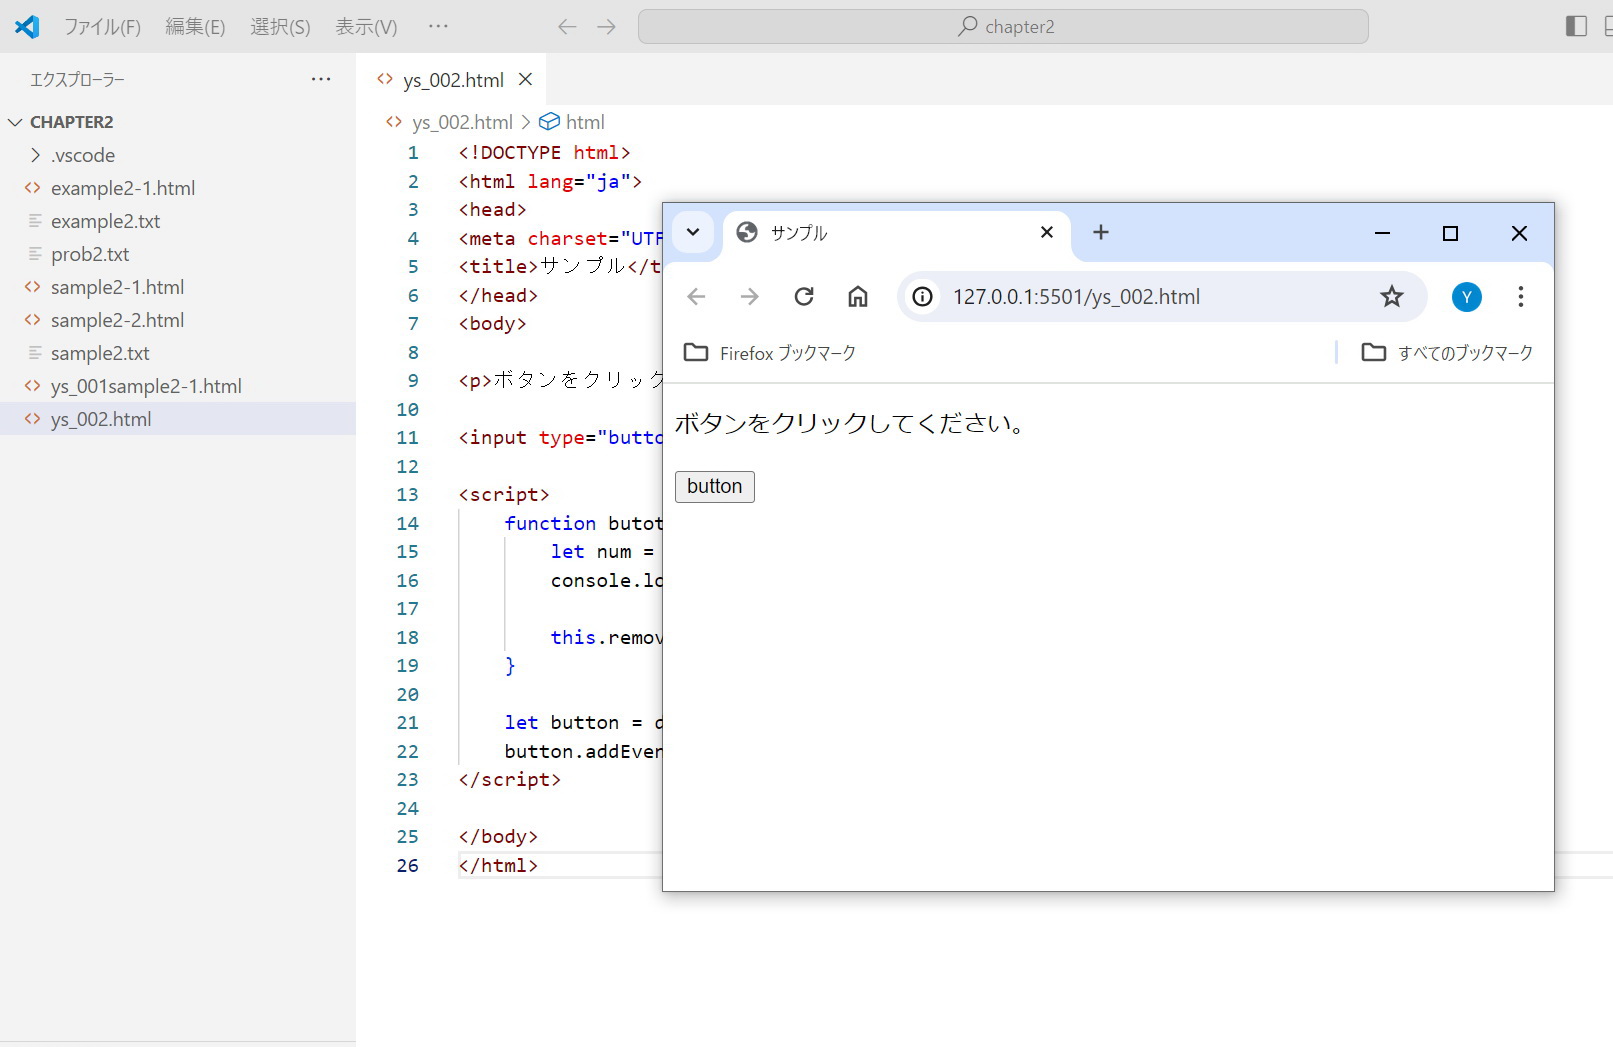Reload the page in Chrome
Screen dimensions: 1613x1047
point(804,297)
